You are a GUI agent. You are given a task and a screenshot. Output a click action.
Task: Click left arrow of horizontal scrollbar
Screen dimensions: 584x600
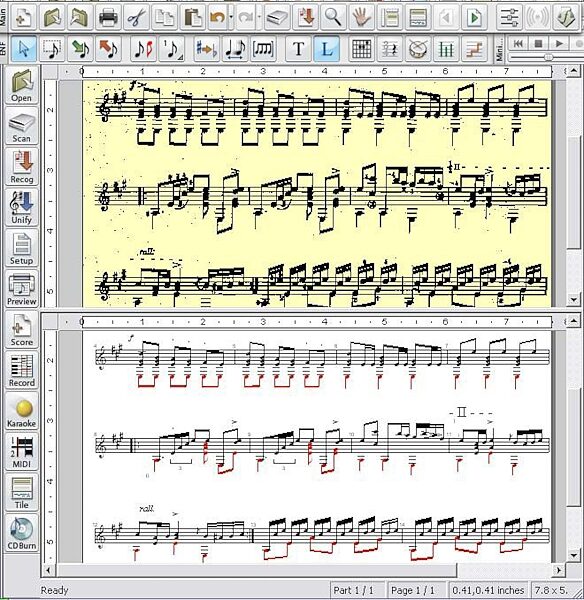(48, 570)
